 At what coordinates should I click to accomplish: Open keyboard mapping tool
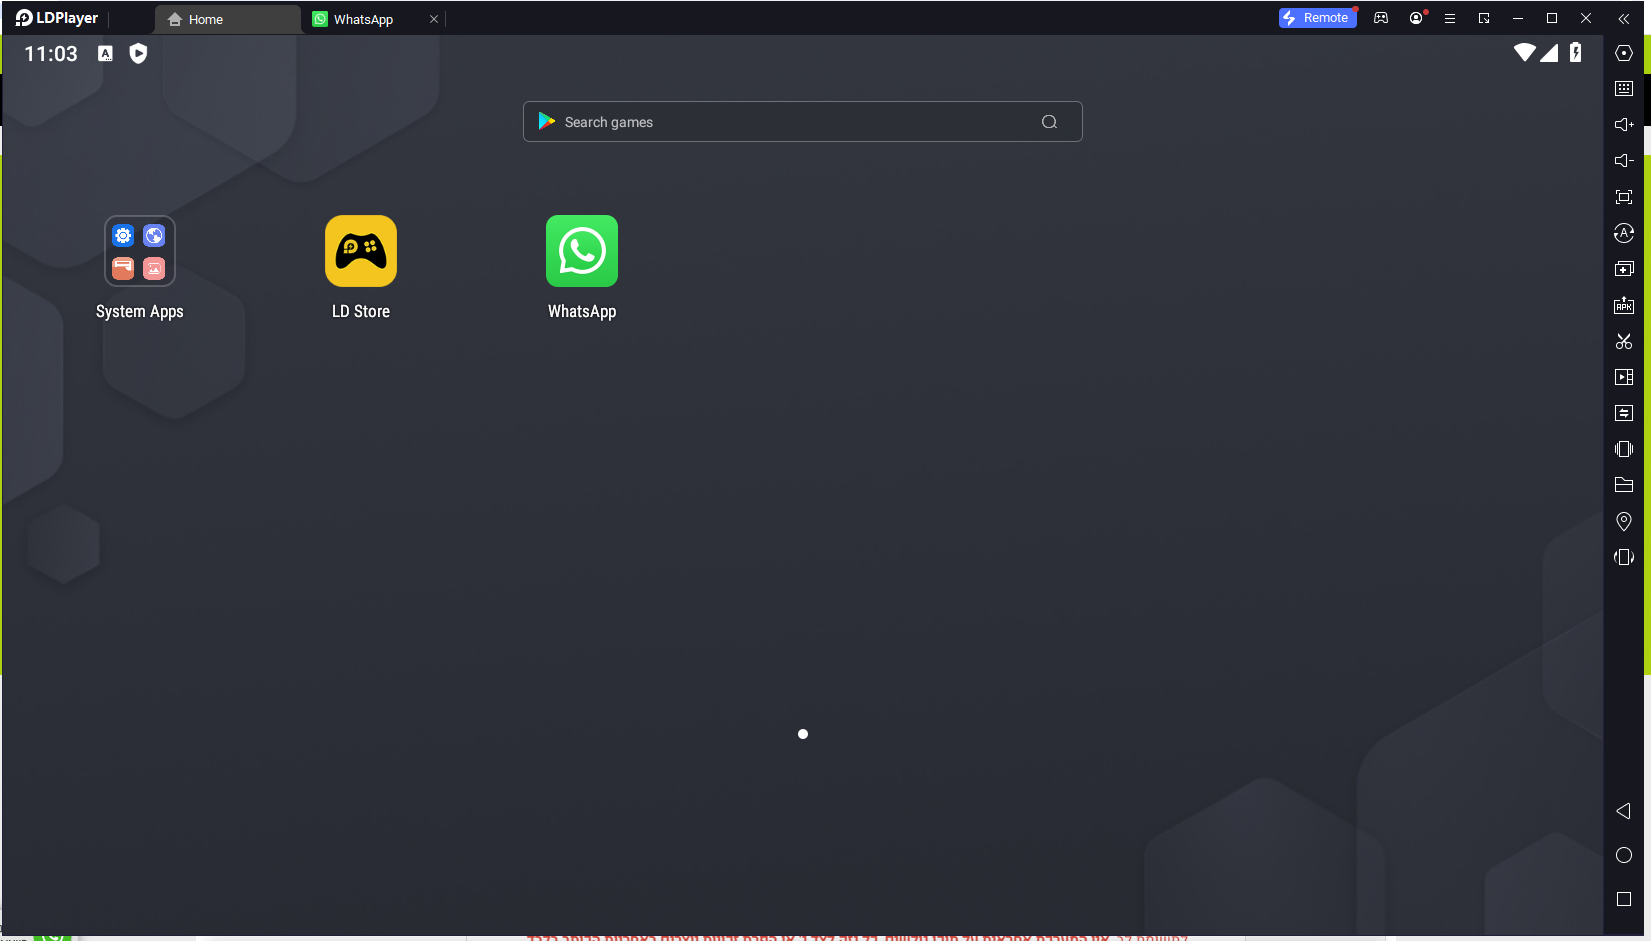(x=1624, y=89)
